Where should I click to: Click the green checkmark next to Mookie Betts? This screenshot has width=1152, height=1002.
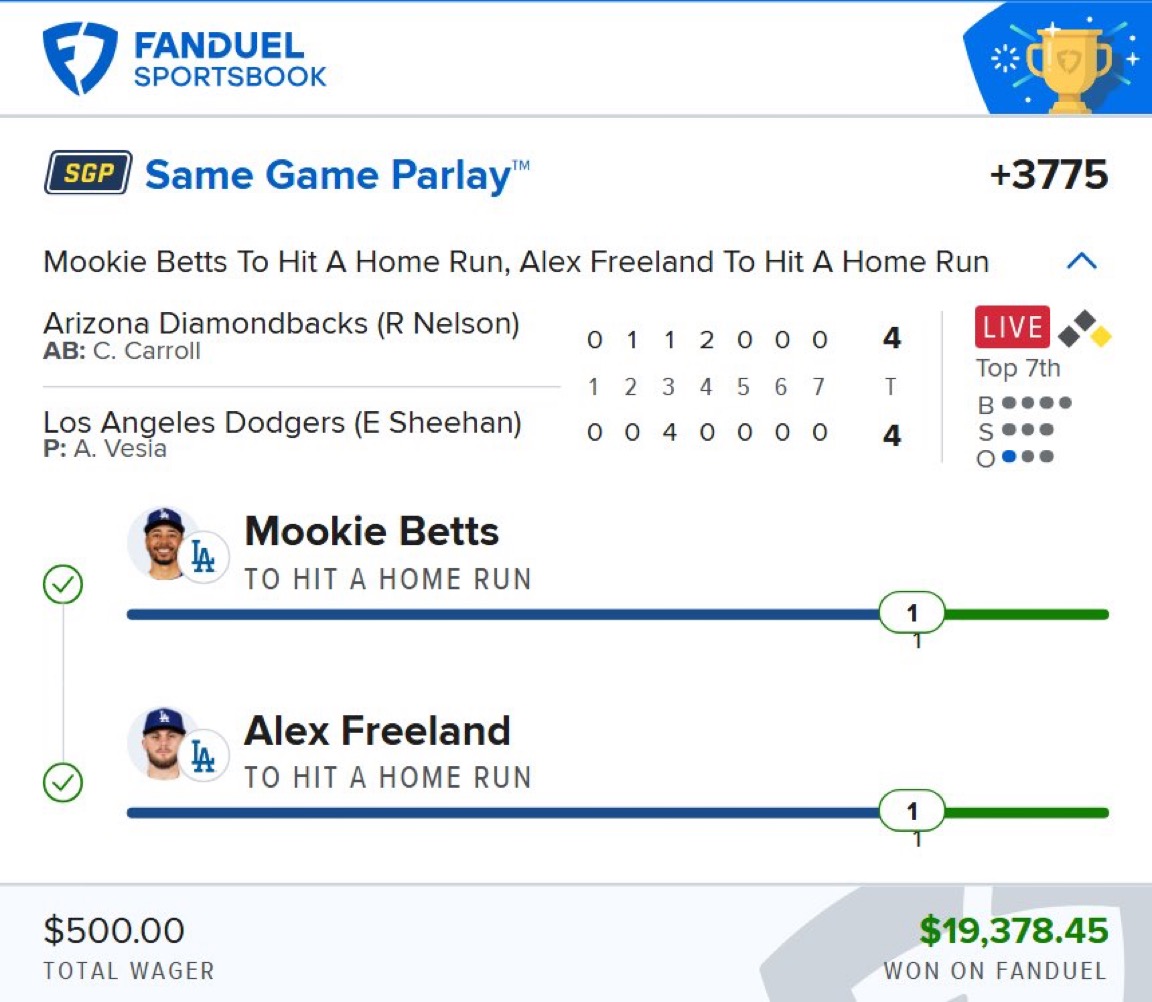pyautogui.click(x=62, y=585)
